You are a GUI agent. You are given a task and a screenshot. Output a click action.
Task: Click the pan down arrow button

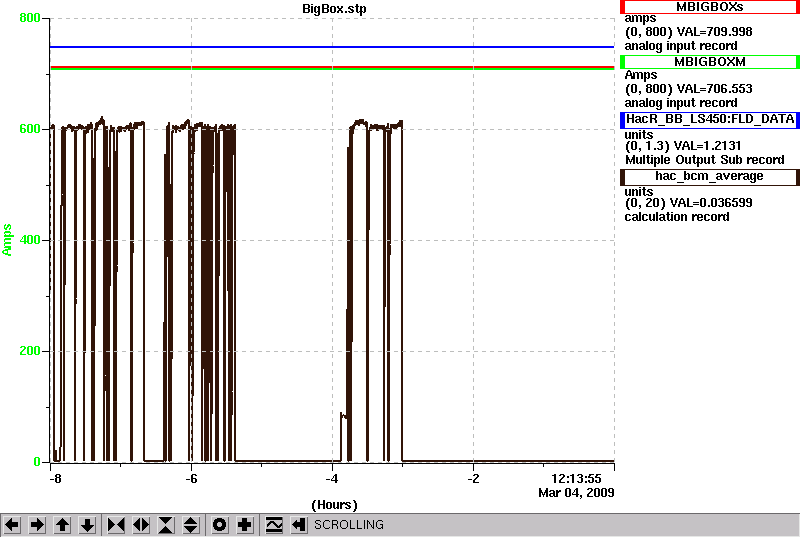click(87, 525)
